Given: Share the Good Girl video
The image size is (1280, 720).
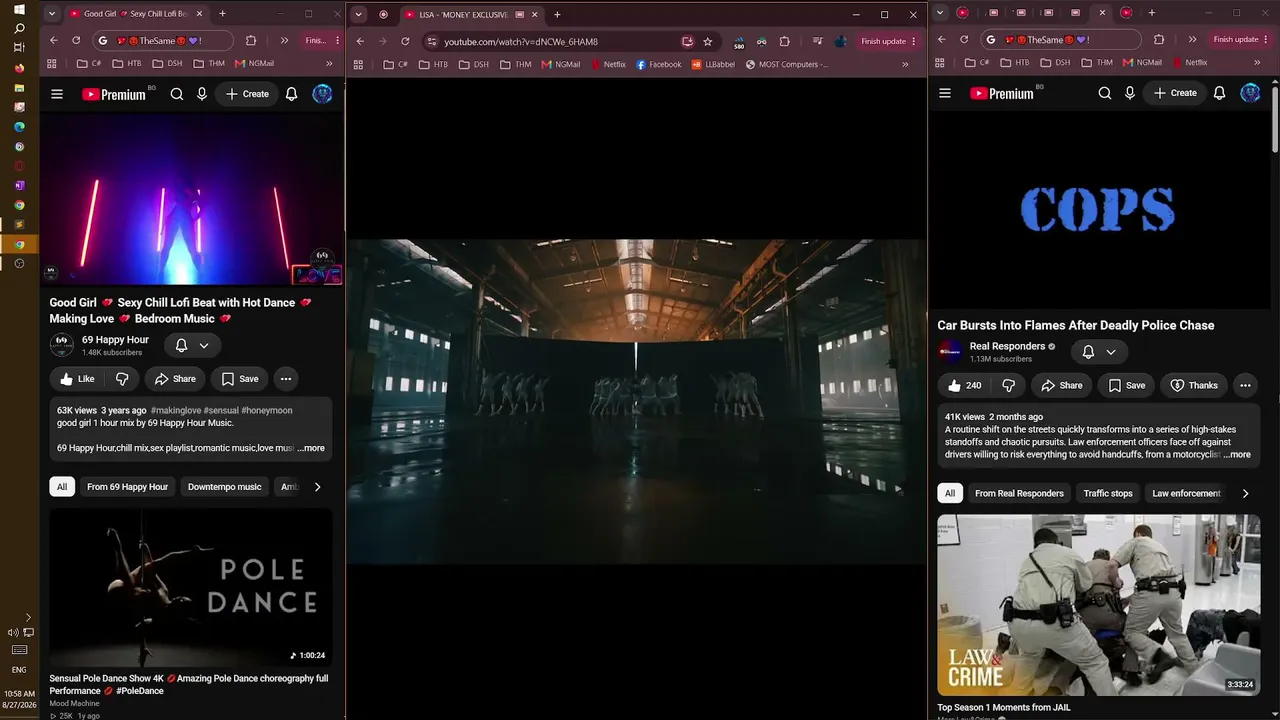Looking at the screenshot, I should coord(175,379).
